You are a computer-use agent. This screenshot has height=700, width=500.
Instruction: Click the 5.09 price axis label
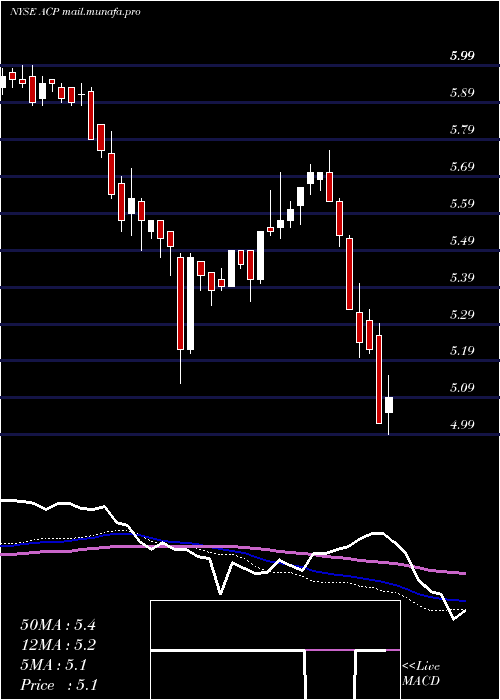point(462,388)
